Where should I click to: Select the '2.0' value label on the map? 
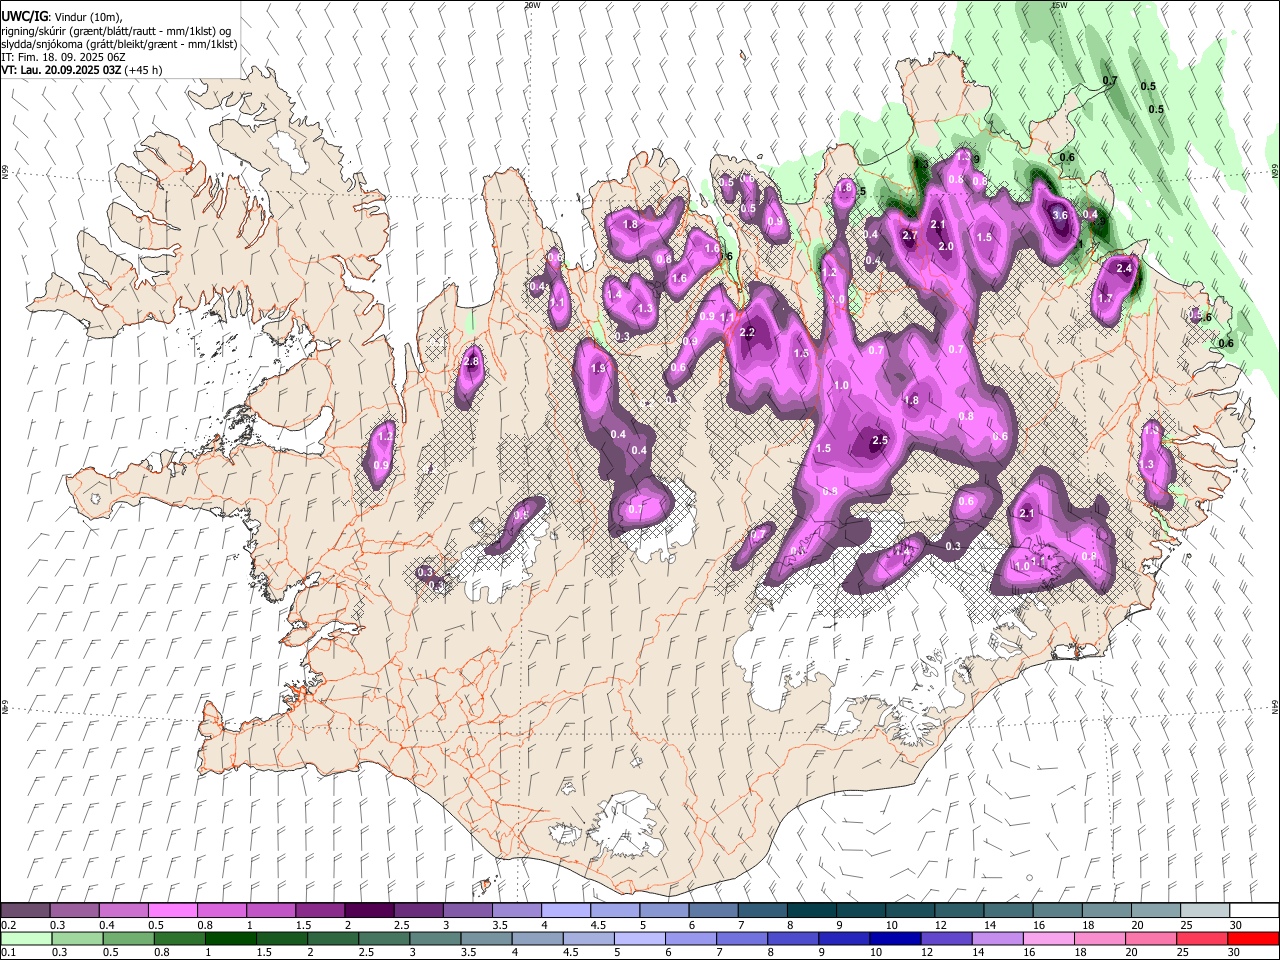(946, 246)
